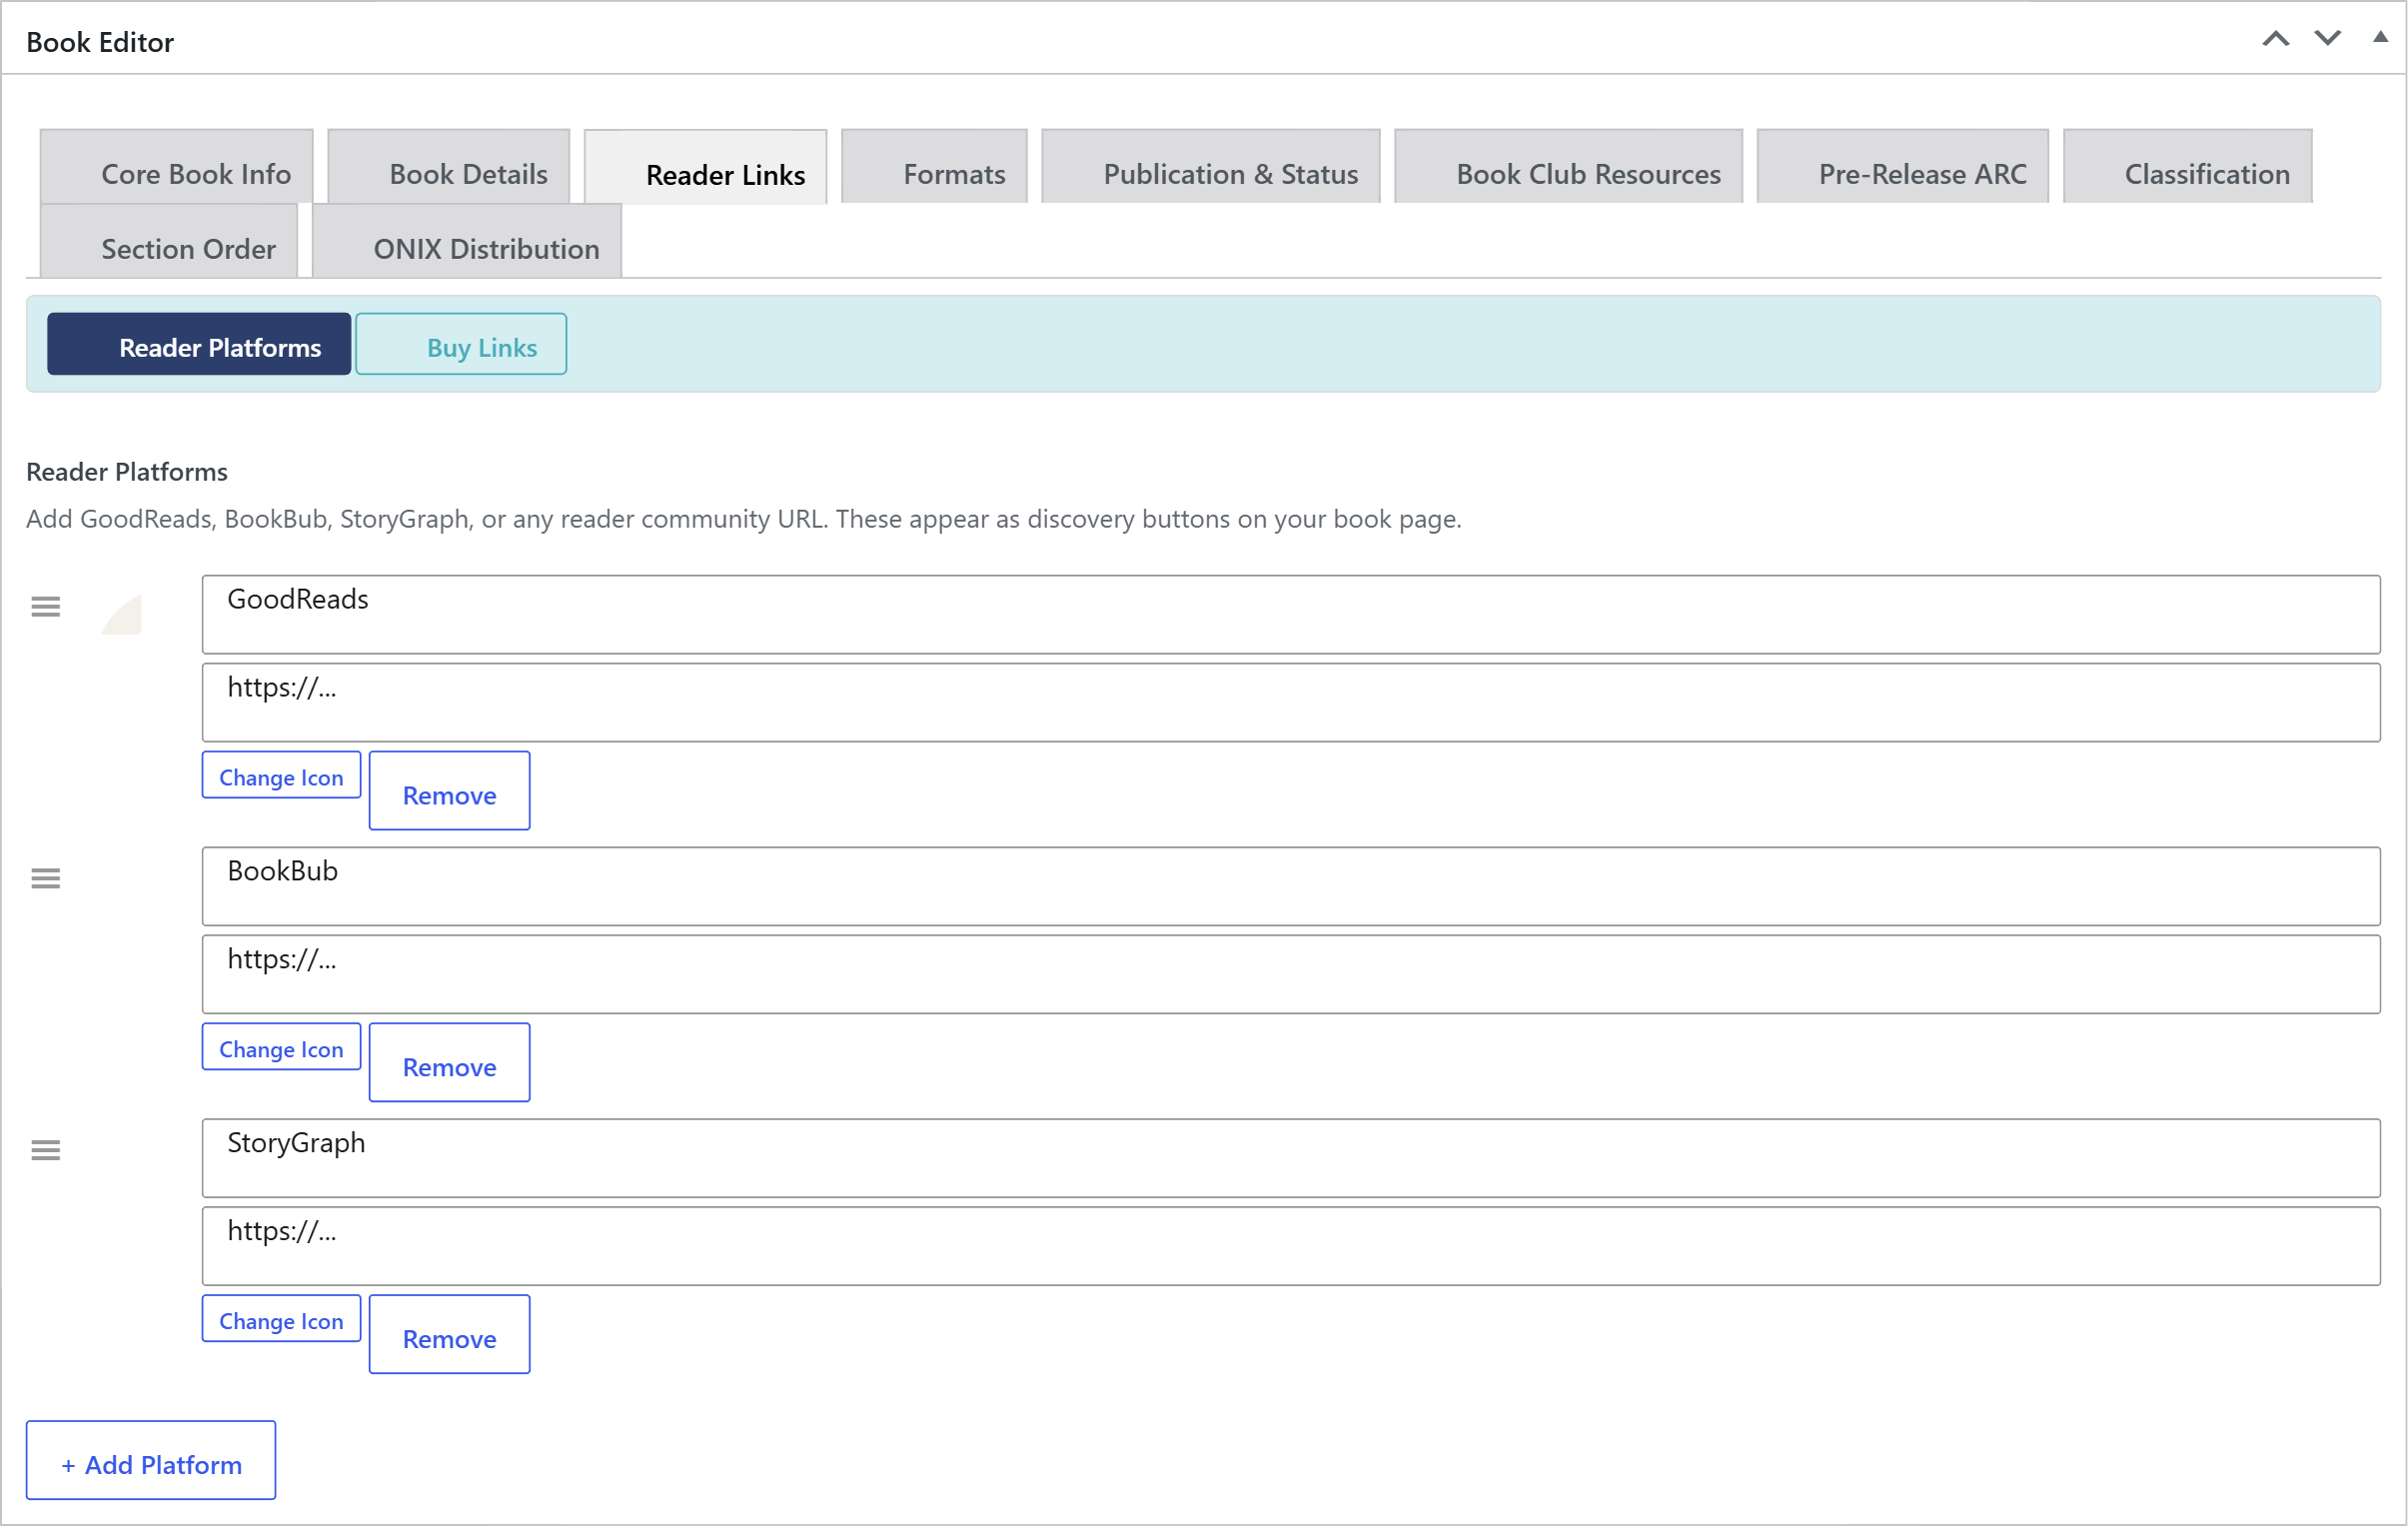Select the Reader Links tab
Image resolution: width=2408 pixels, height=1527 pixels.
pos(706,167)
